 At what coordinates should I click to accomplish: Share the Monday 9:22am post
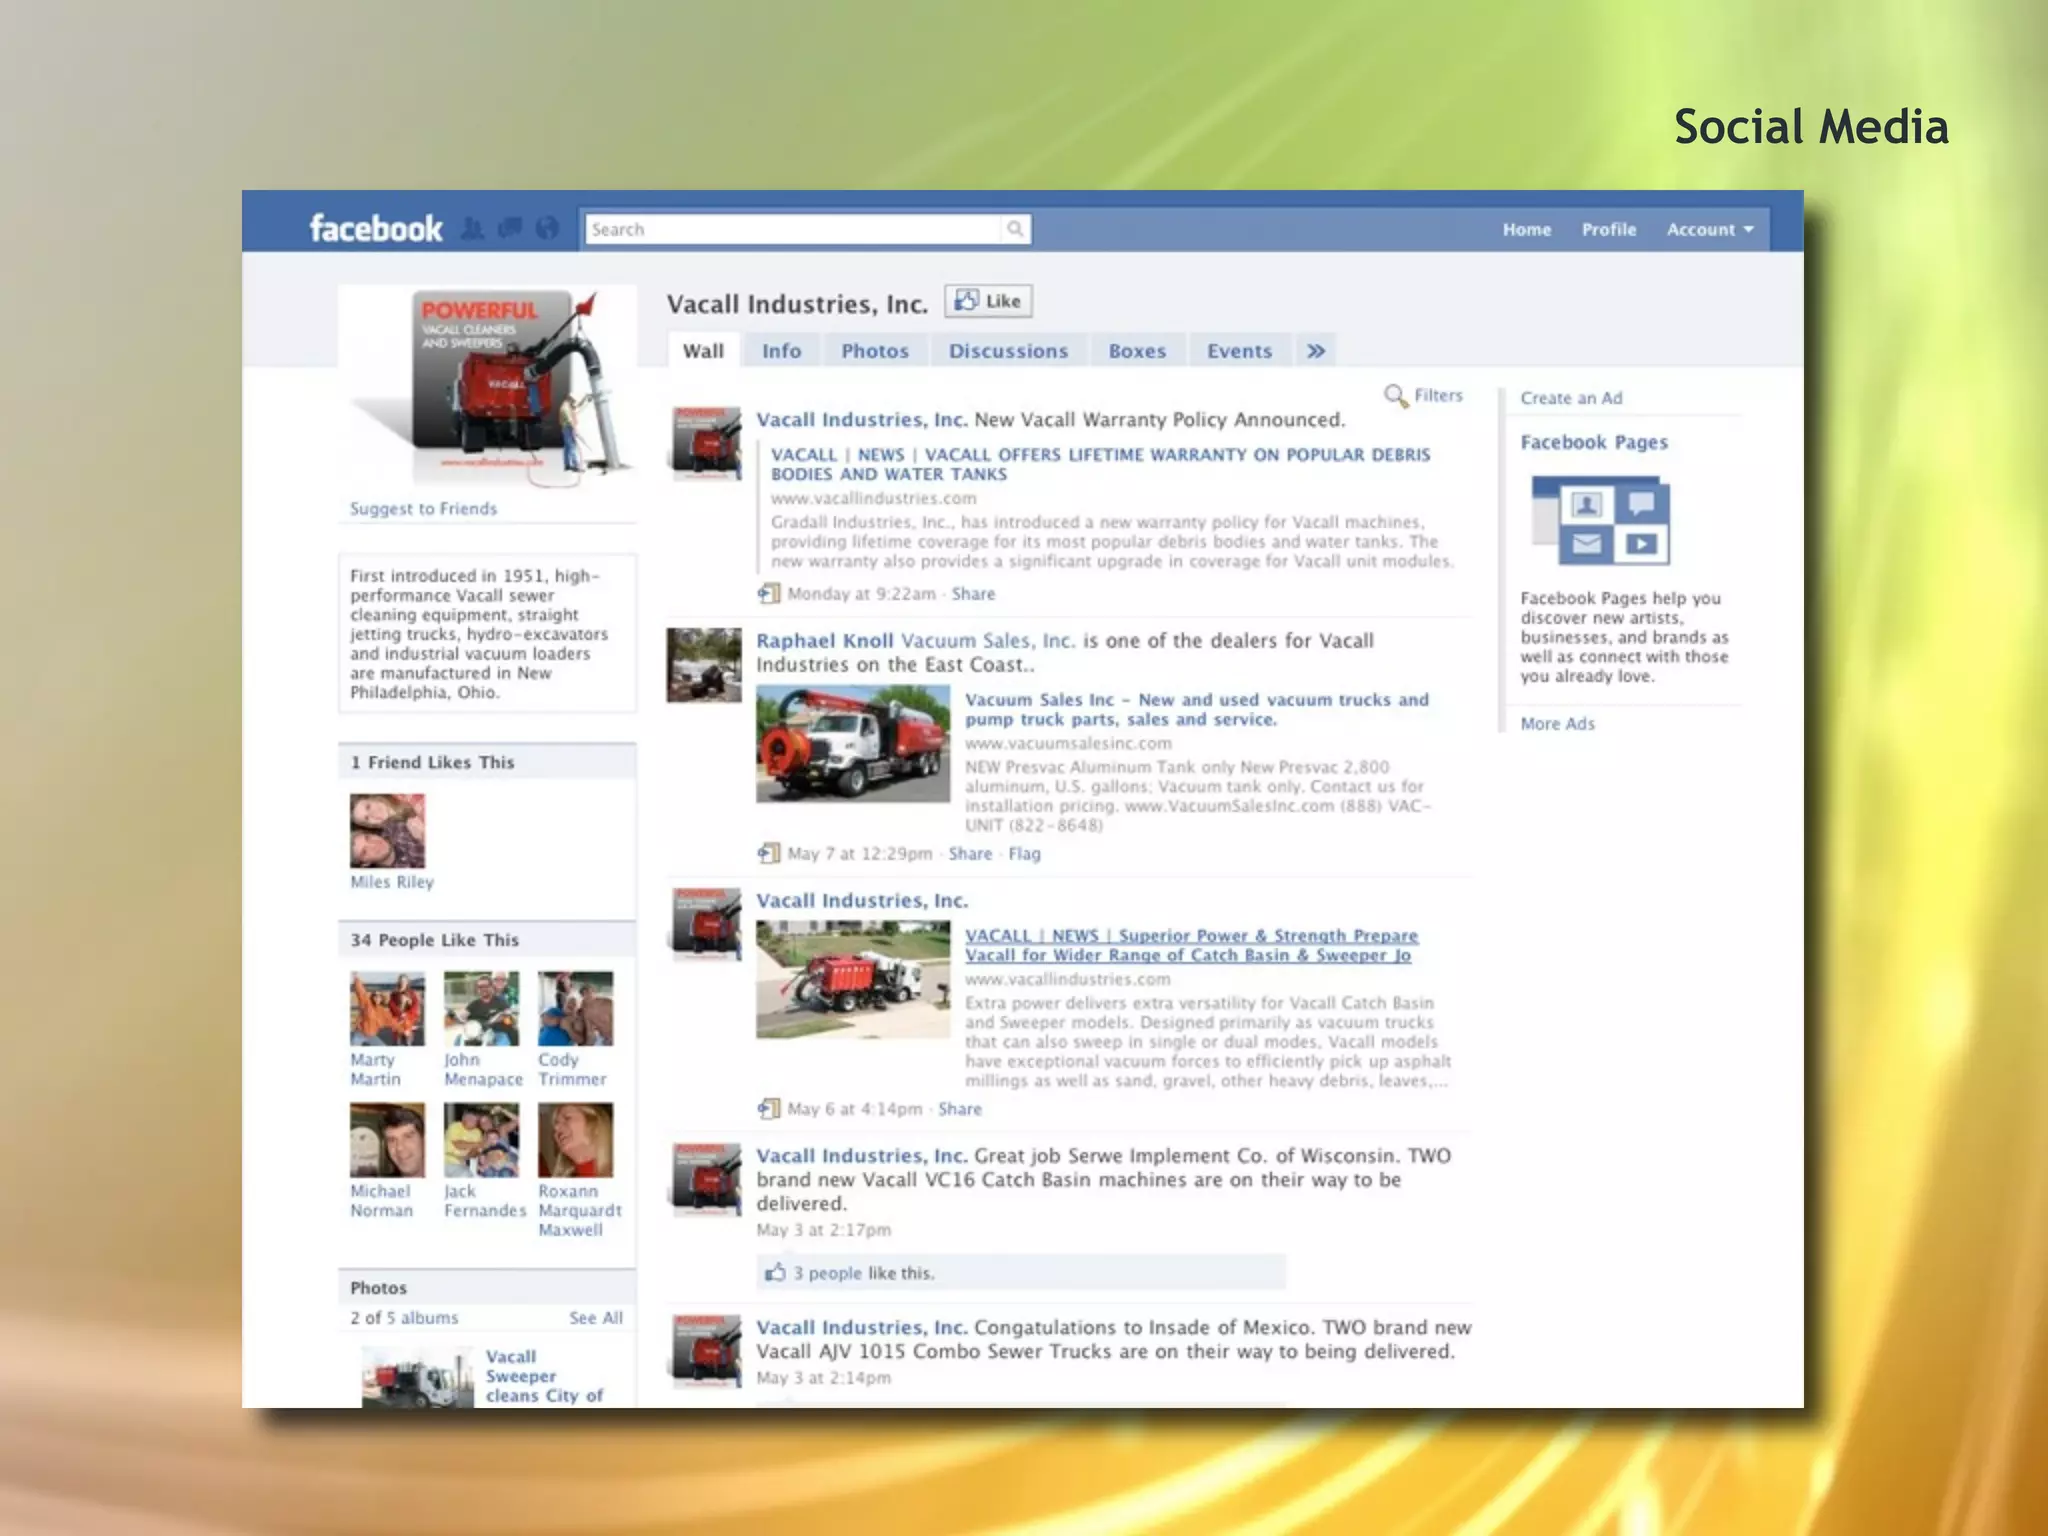tap(973, 594)
